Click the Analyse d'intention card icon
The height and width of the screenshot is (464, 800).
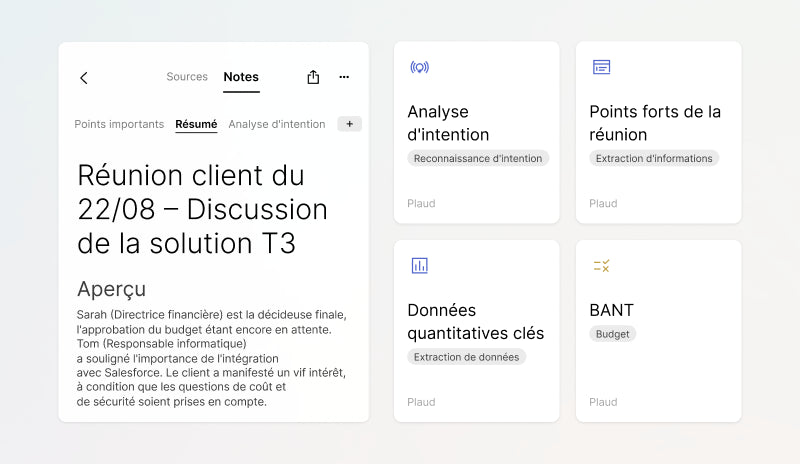[419, 67]
